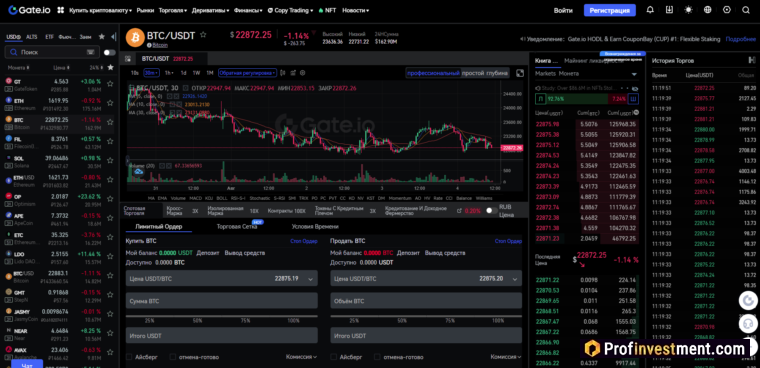Enable Айсберг checkbox in sell form
This screenshot has height=368, width=760.
click(333, 357)
